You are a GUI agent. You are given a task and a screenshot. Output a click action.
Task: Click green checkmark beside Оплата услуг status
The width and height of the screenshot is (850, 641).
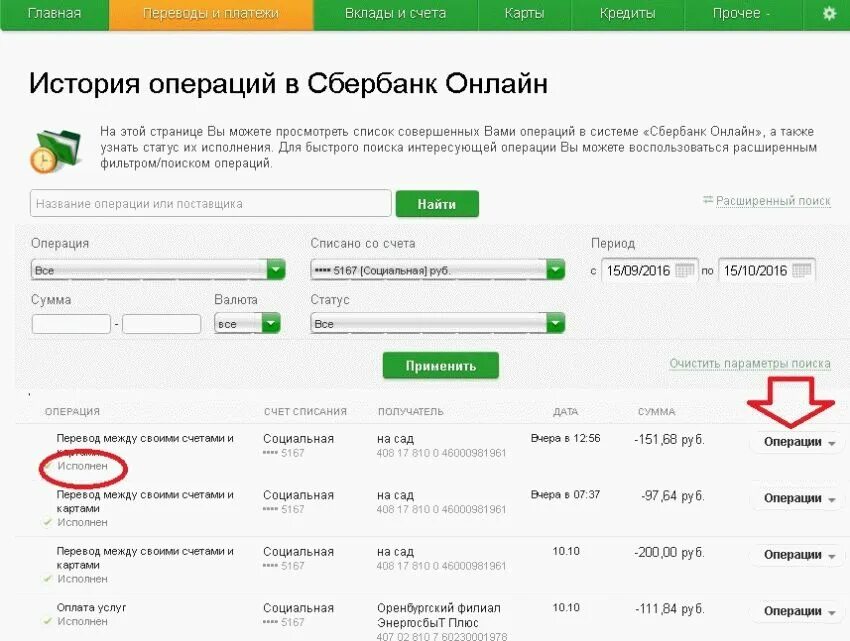click(47, 621)
